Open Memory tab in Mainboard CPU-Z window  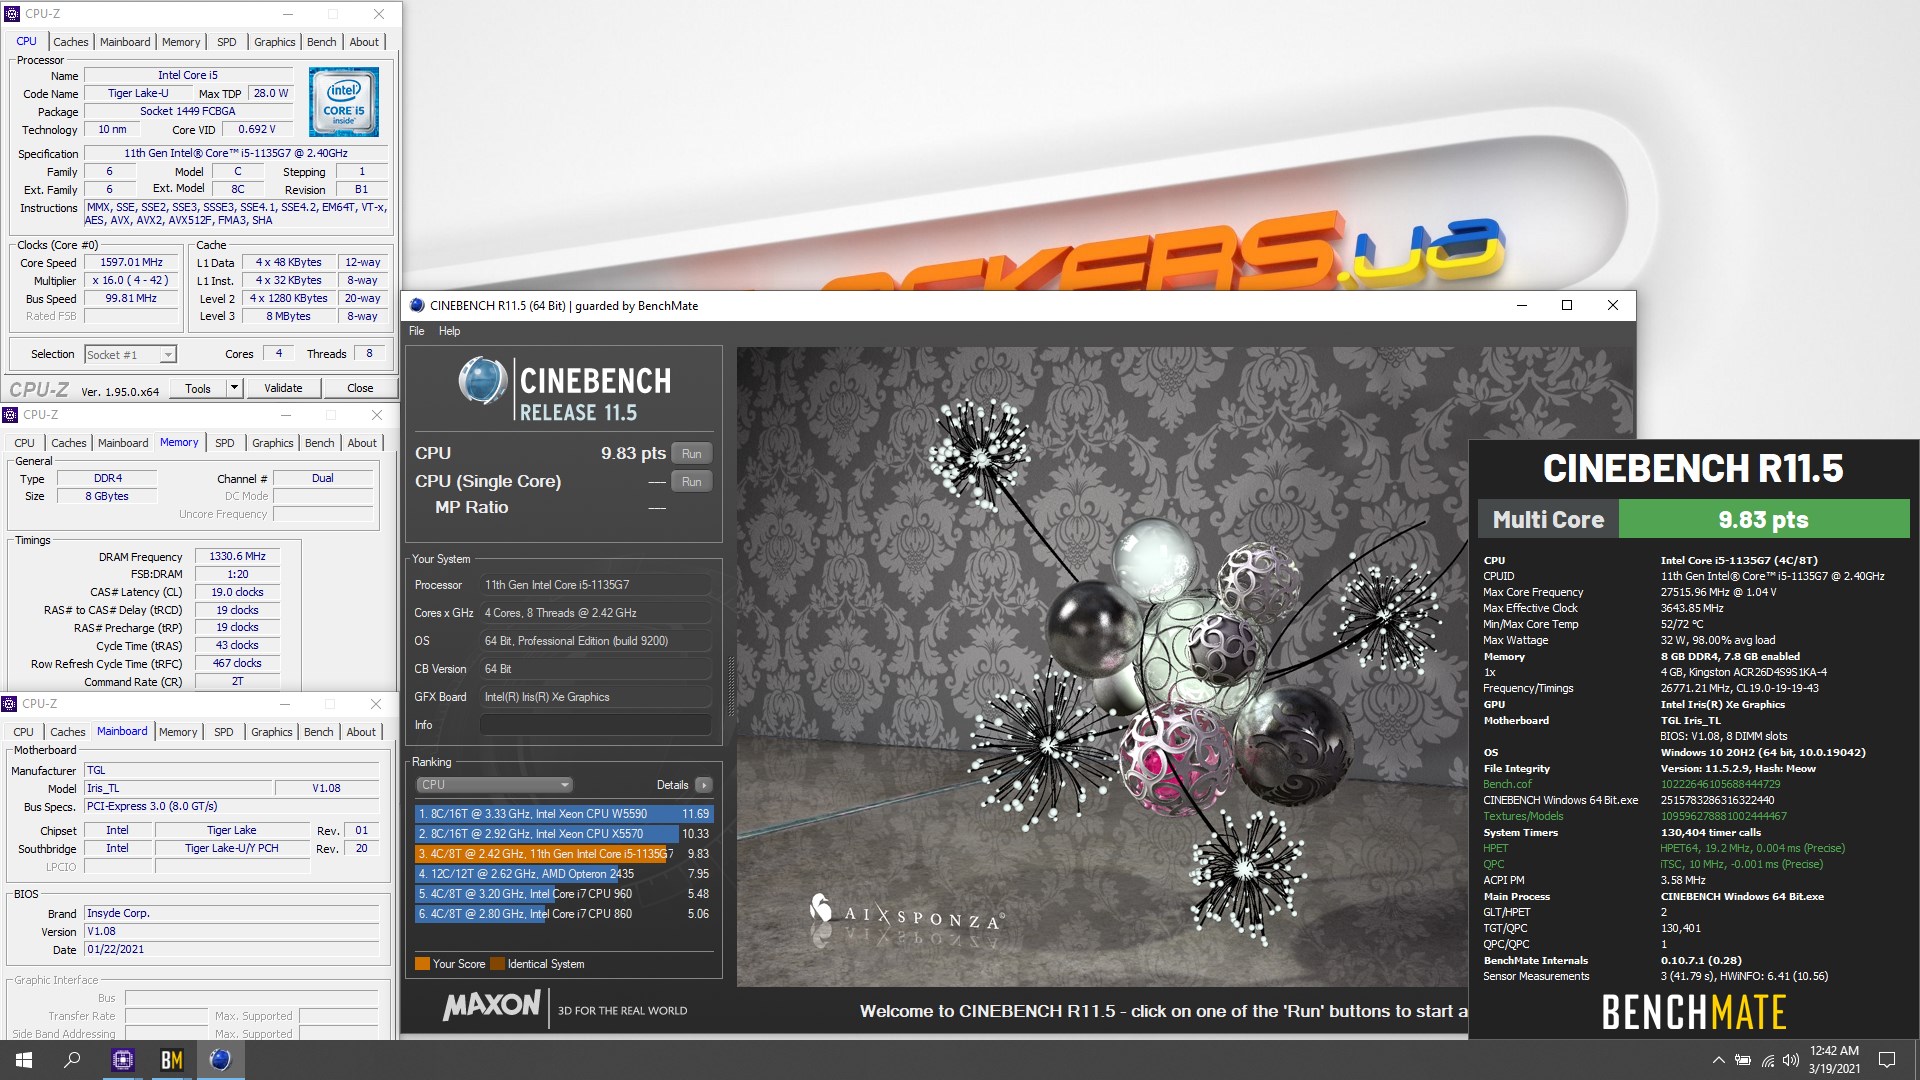[x=178, y=732]
